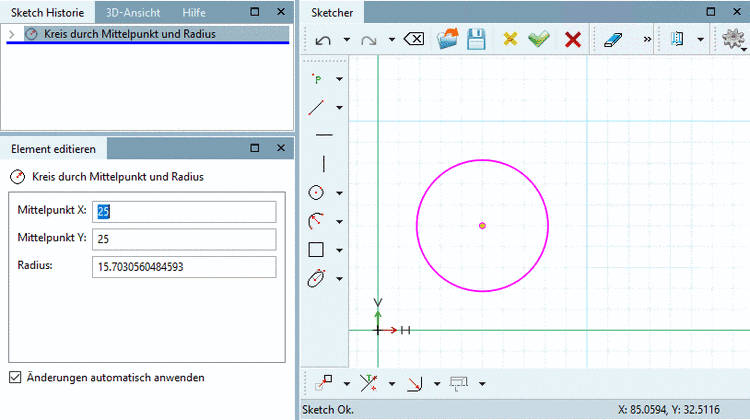Save sketch with floppy disk icon
The image size is (750, 420).
pyautogui.click(x=476, y=39)
